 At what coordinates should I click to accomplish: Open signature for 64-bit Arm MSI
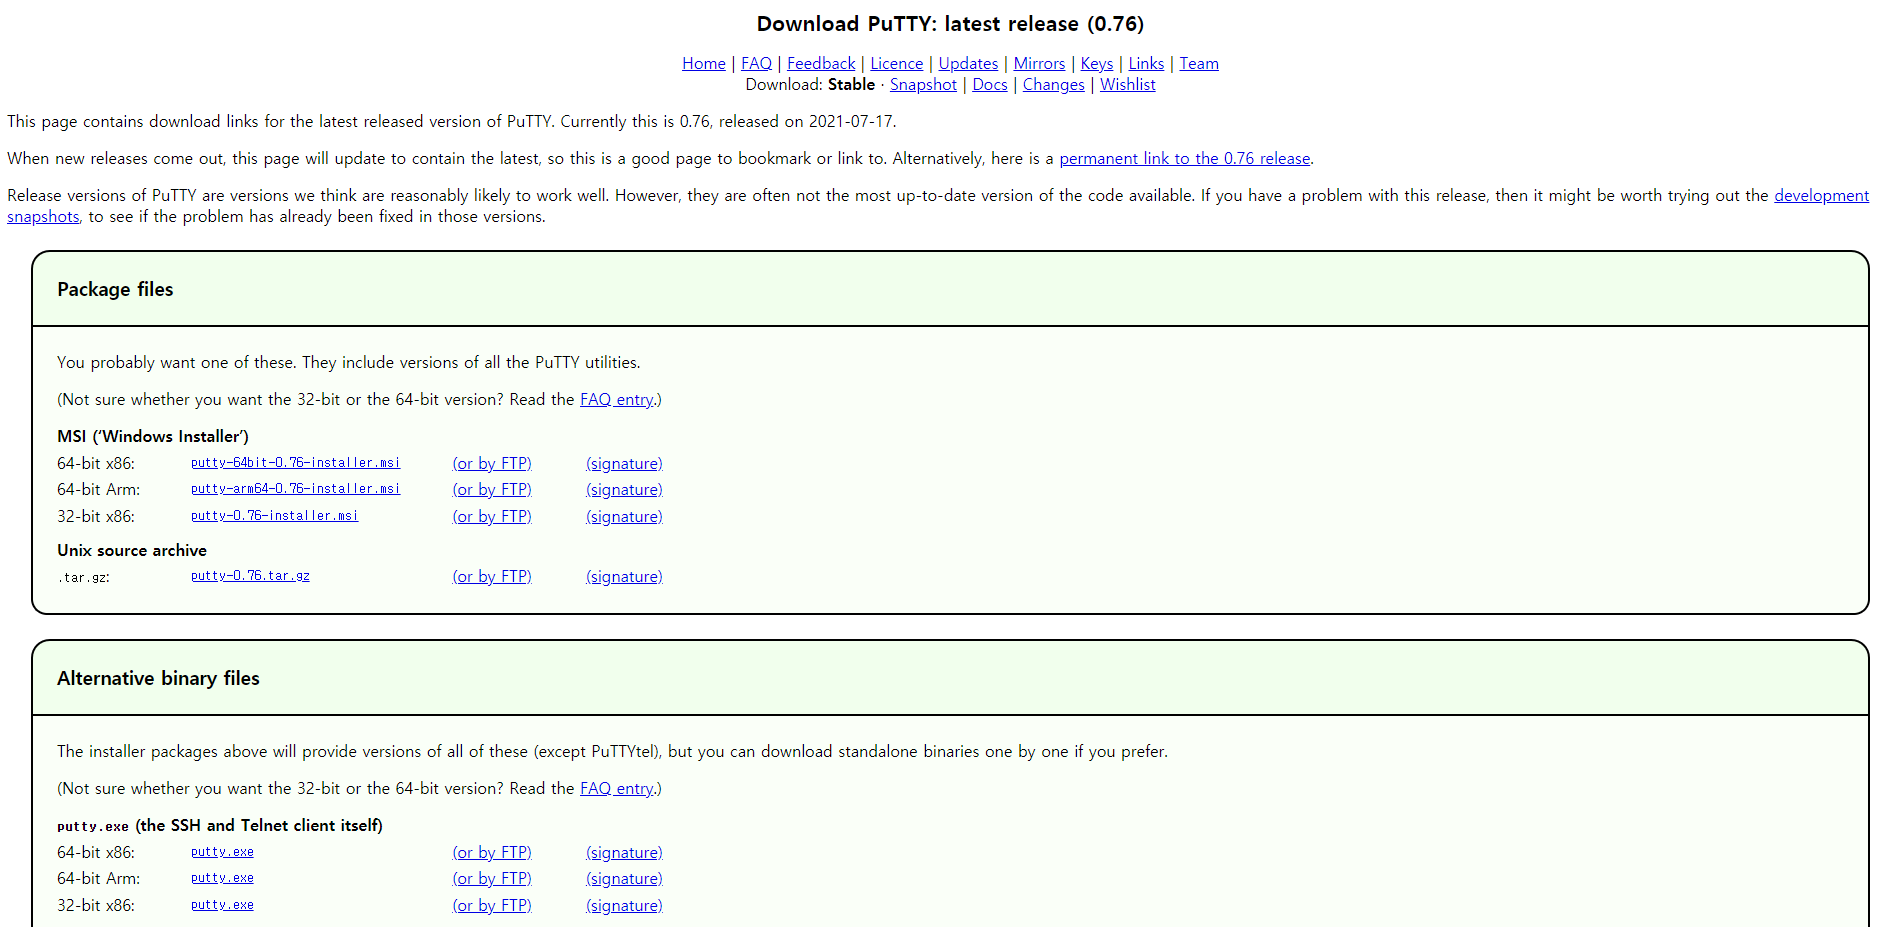(x=624, y=490)
